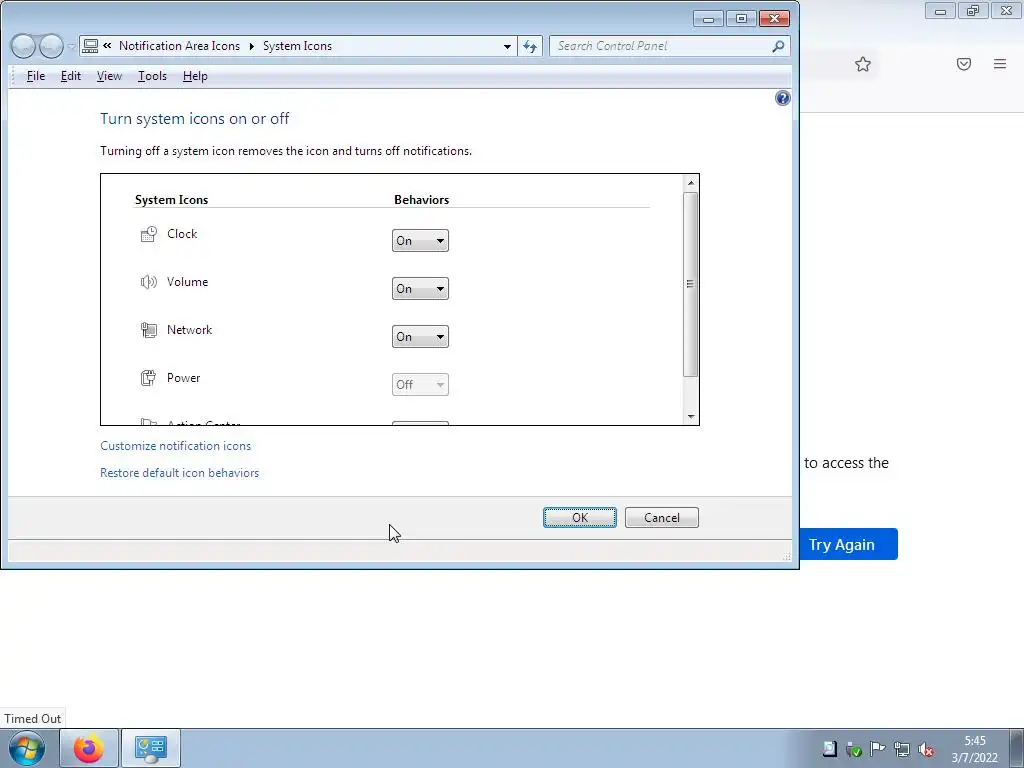Image resolution: width=1024 pixels, height=768 pixels.
Task: Click the taskbar clock showing 5:45
Action: 974,749
